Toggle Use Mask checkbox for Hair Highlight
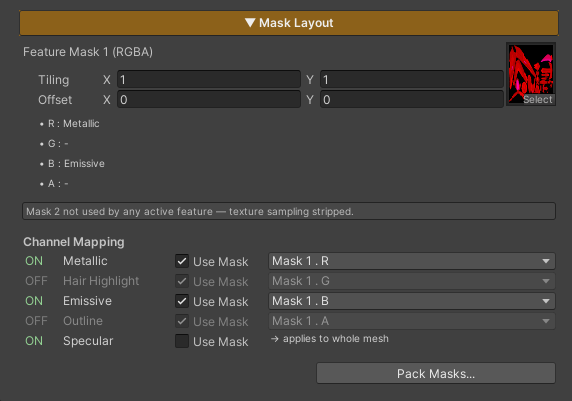Image resolution: width=572 pixels, height=401 pixels. (x=182, y=281)
